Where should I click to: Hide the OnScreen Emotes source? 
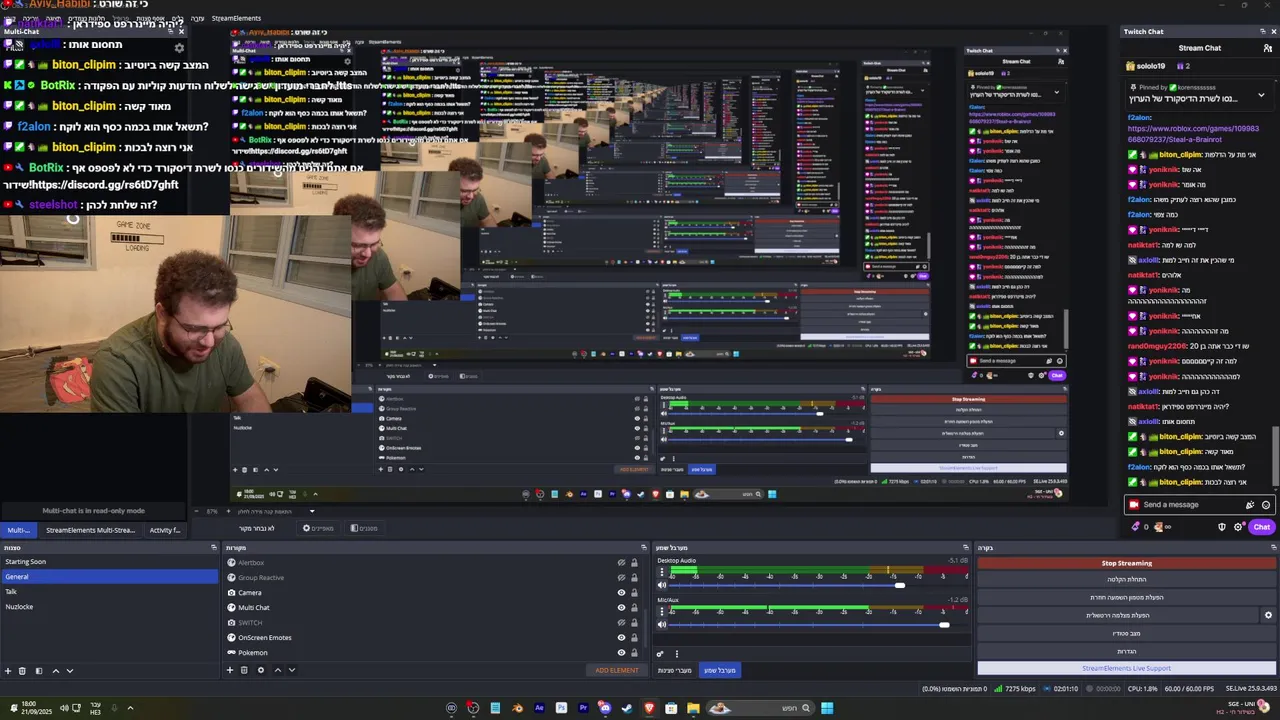(x=621, y=638)
